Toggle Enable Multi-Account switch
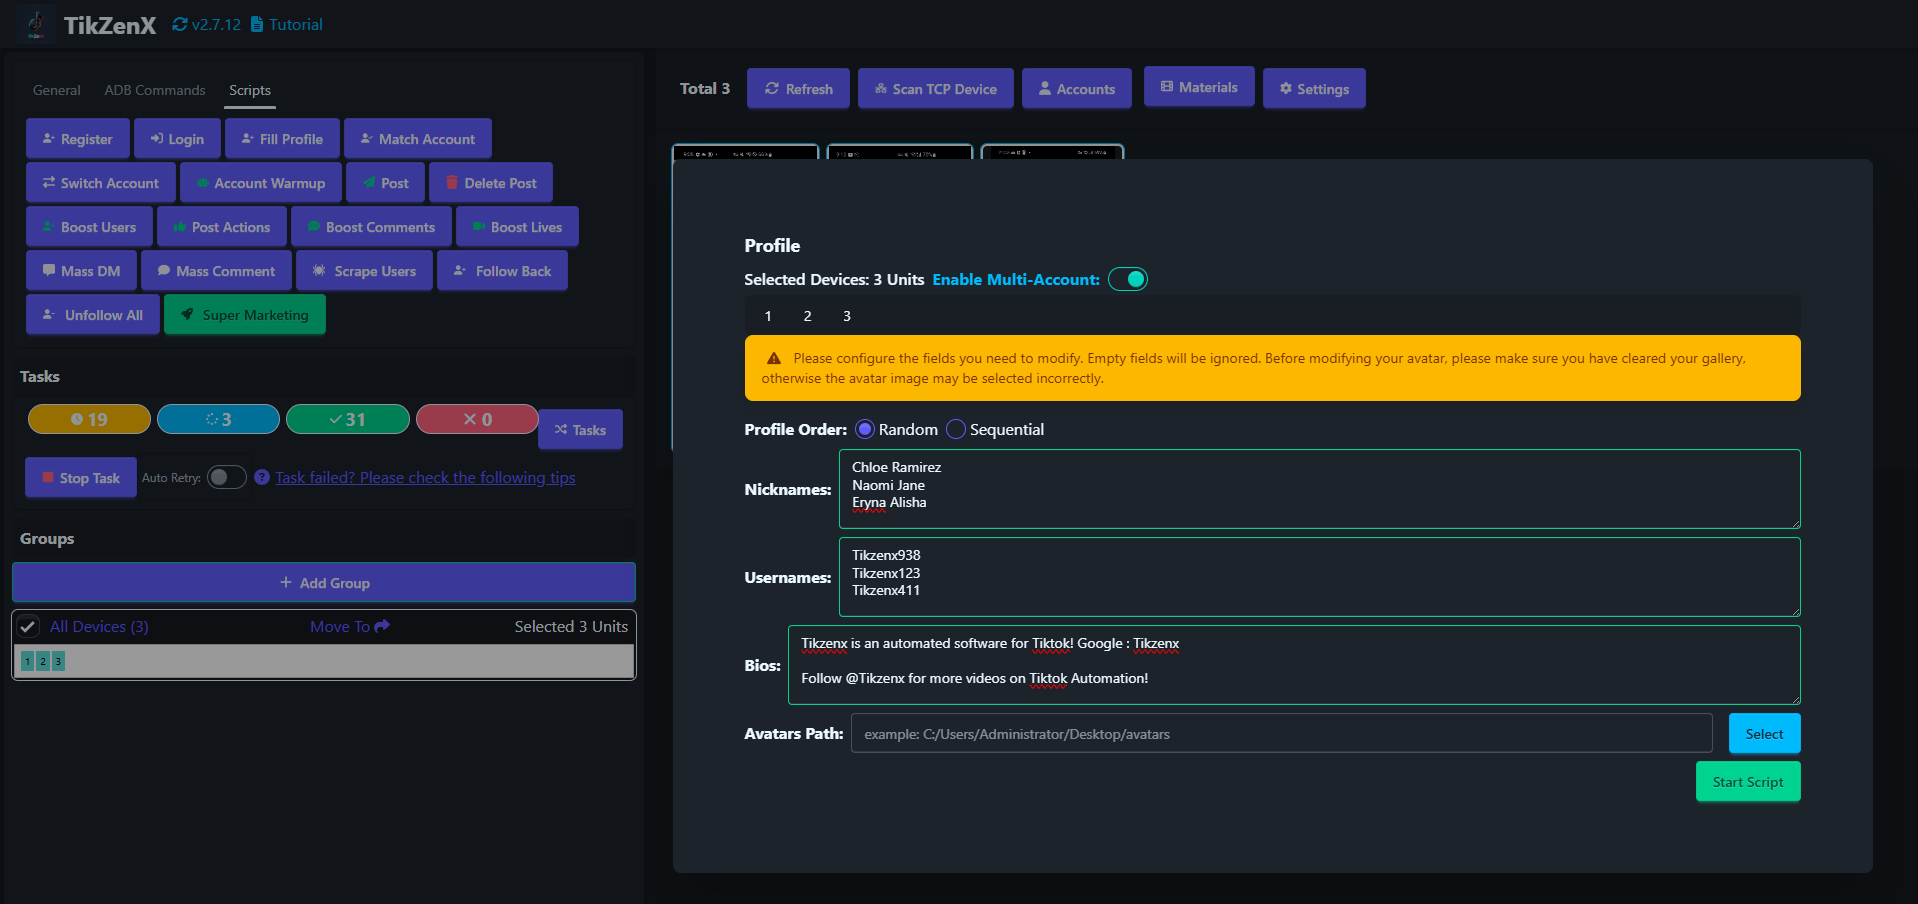Screen dimensions: 1918x904 1128,279
